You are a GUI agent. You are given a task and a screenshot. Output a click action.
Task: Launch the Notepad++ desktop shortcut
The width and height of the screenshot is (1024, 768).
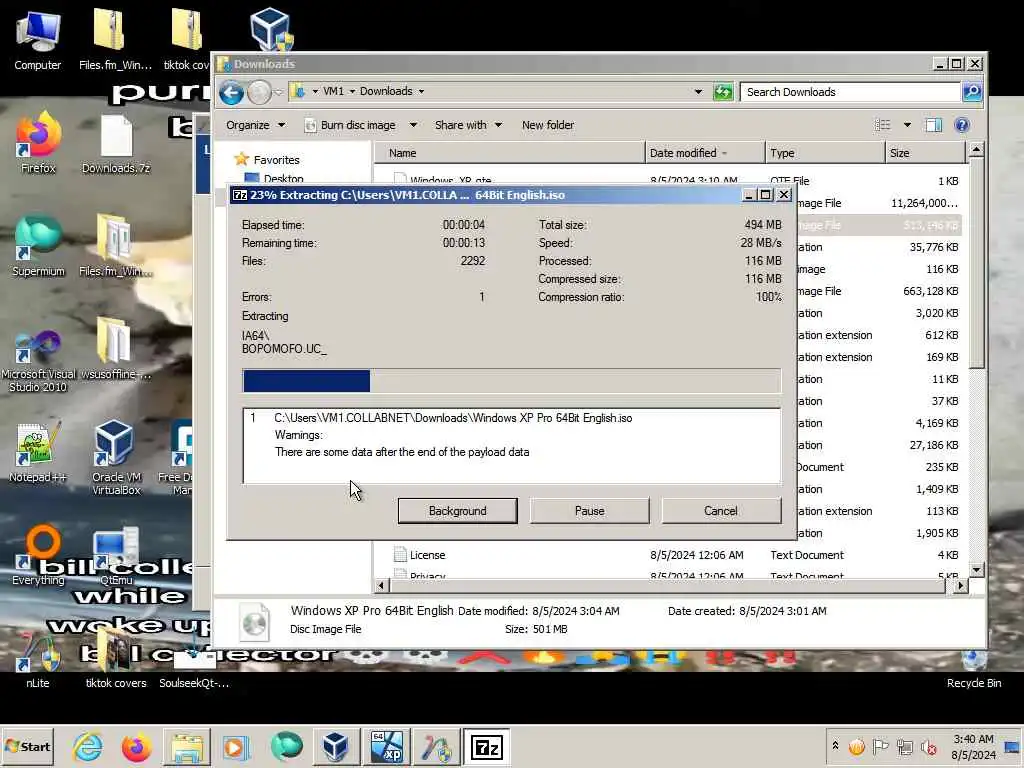tap(38, 453)
